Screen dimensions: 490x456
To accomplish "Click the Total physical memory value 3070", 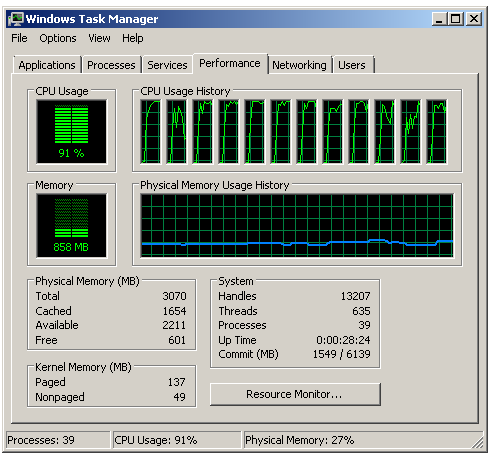I will (x=174, y=296).
